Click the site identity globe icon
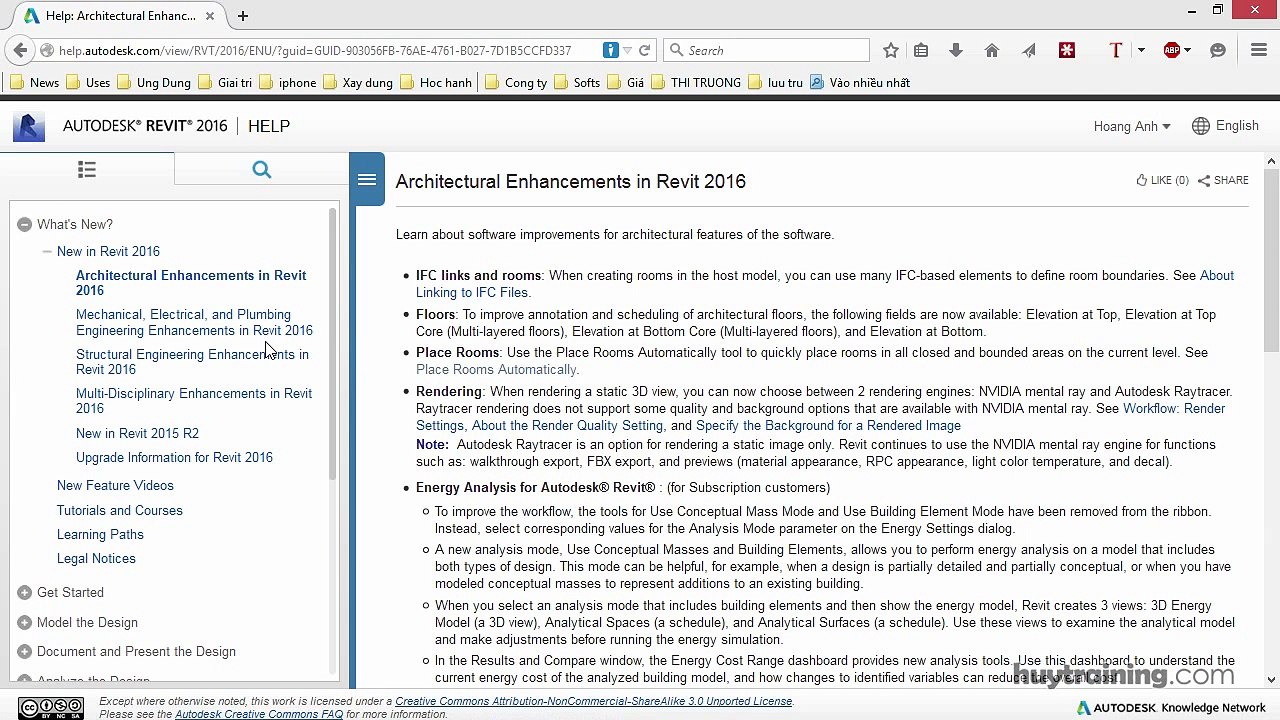1280x720 pixels. (x=46, y=50)
